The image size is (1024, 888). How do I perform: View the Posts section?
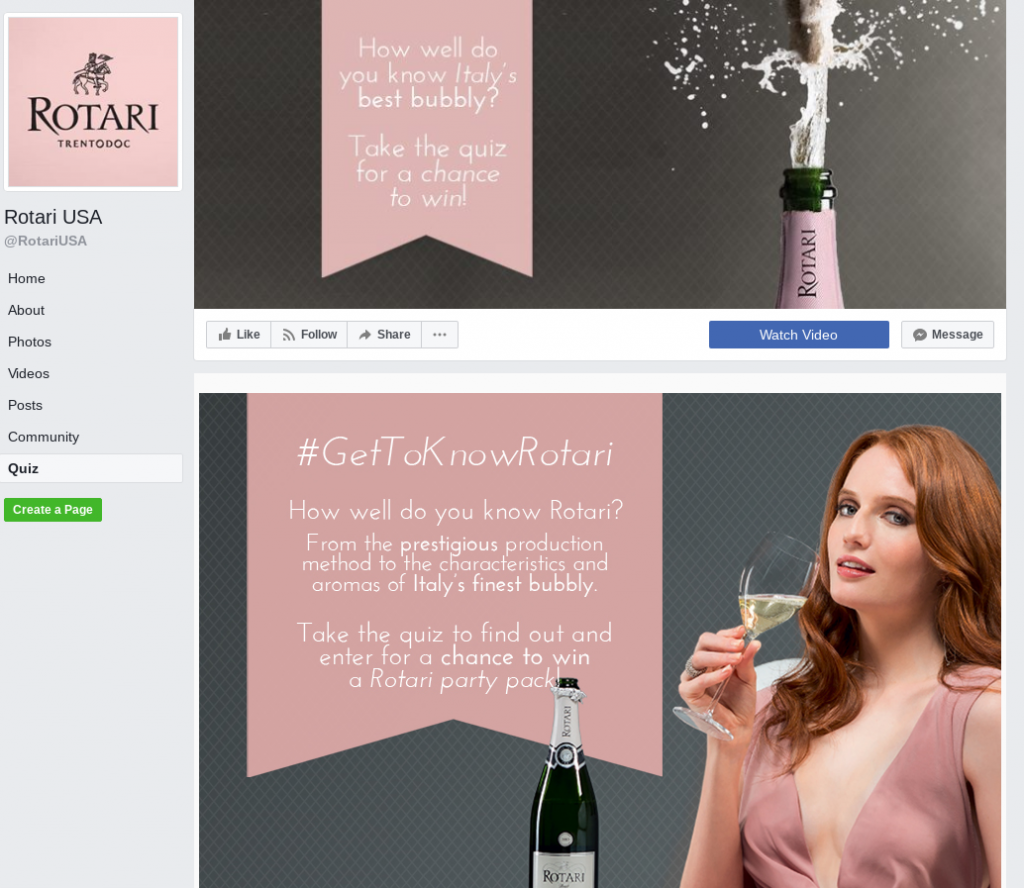click(x=25, y=404)
